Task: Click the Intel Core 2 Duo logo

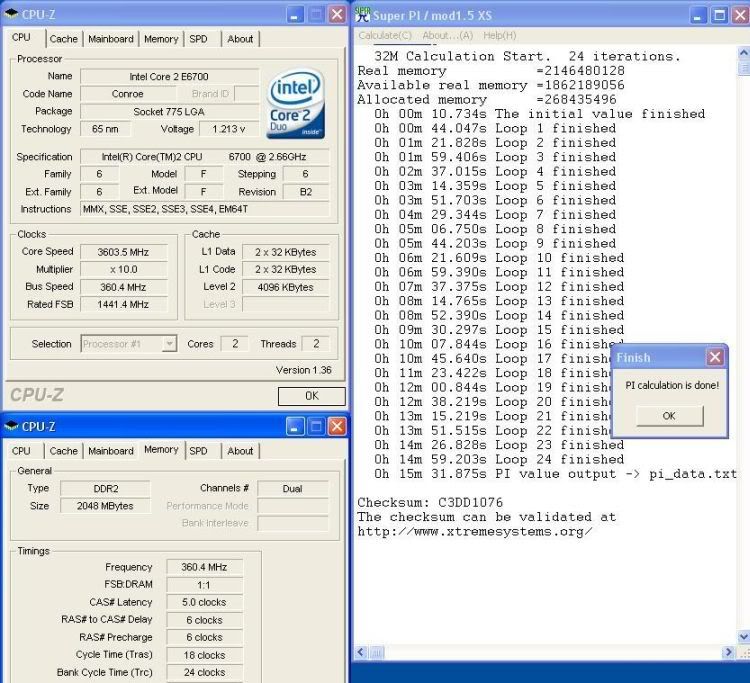Action: coord(296,104)
